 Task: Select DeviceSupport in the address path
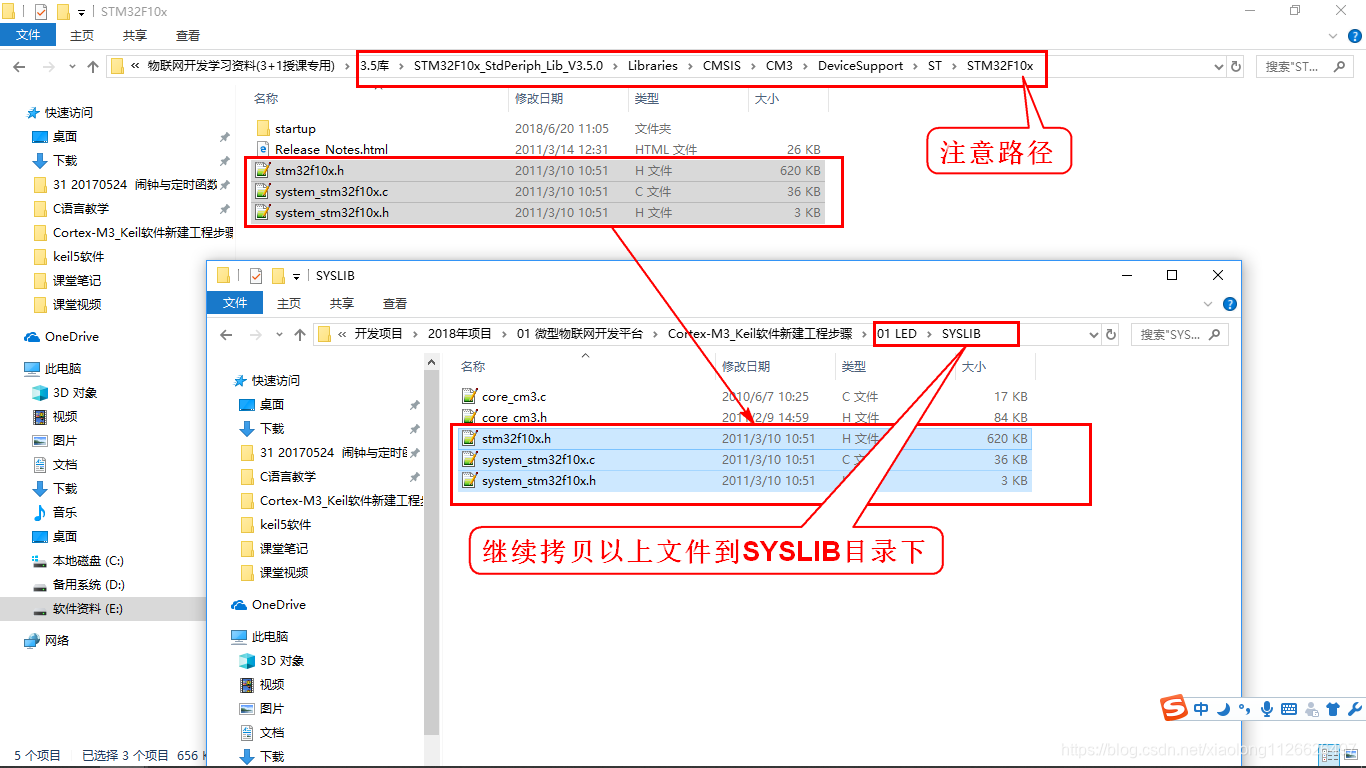[x=860, y=66]
